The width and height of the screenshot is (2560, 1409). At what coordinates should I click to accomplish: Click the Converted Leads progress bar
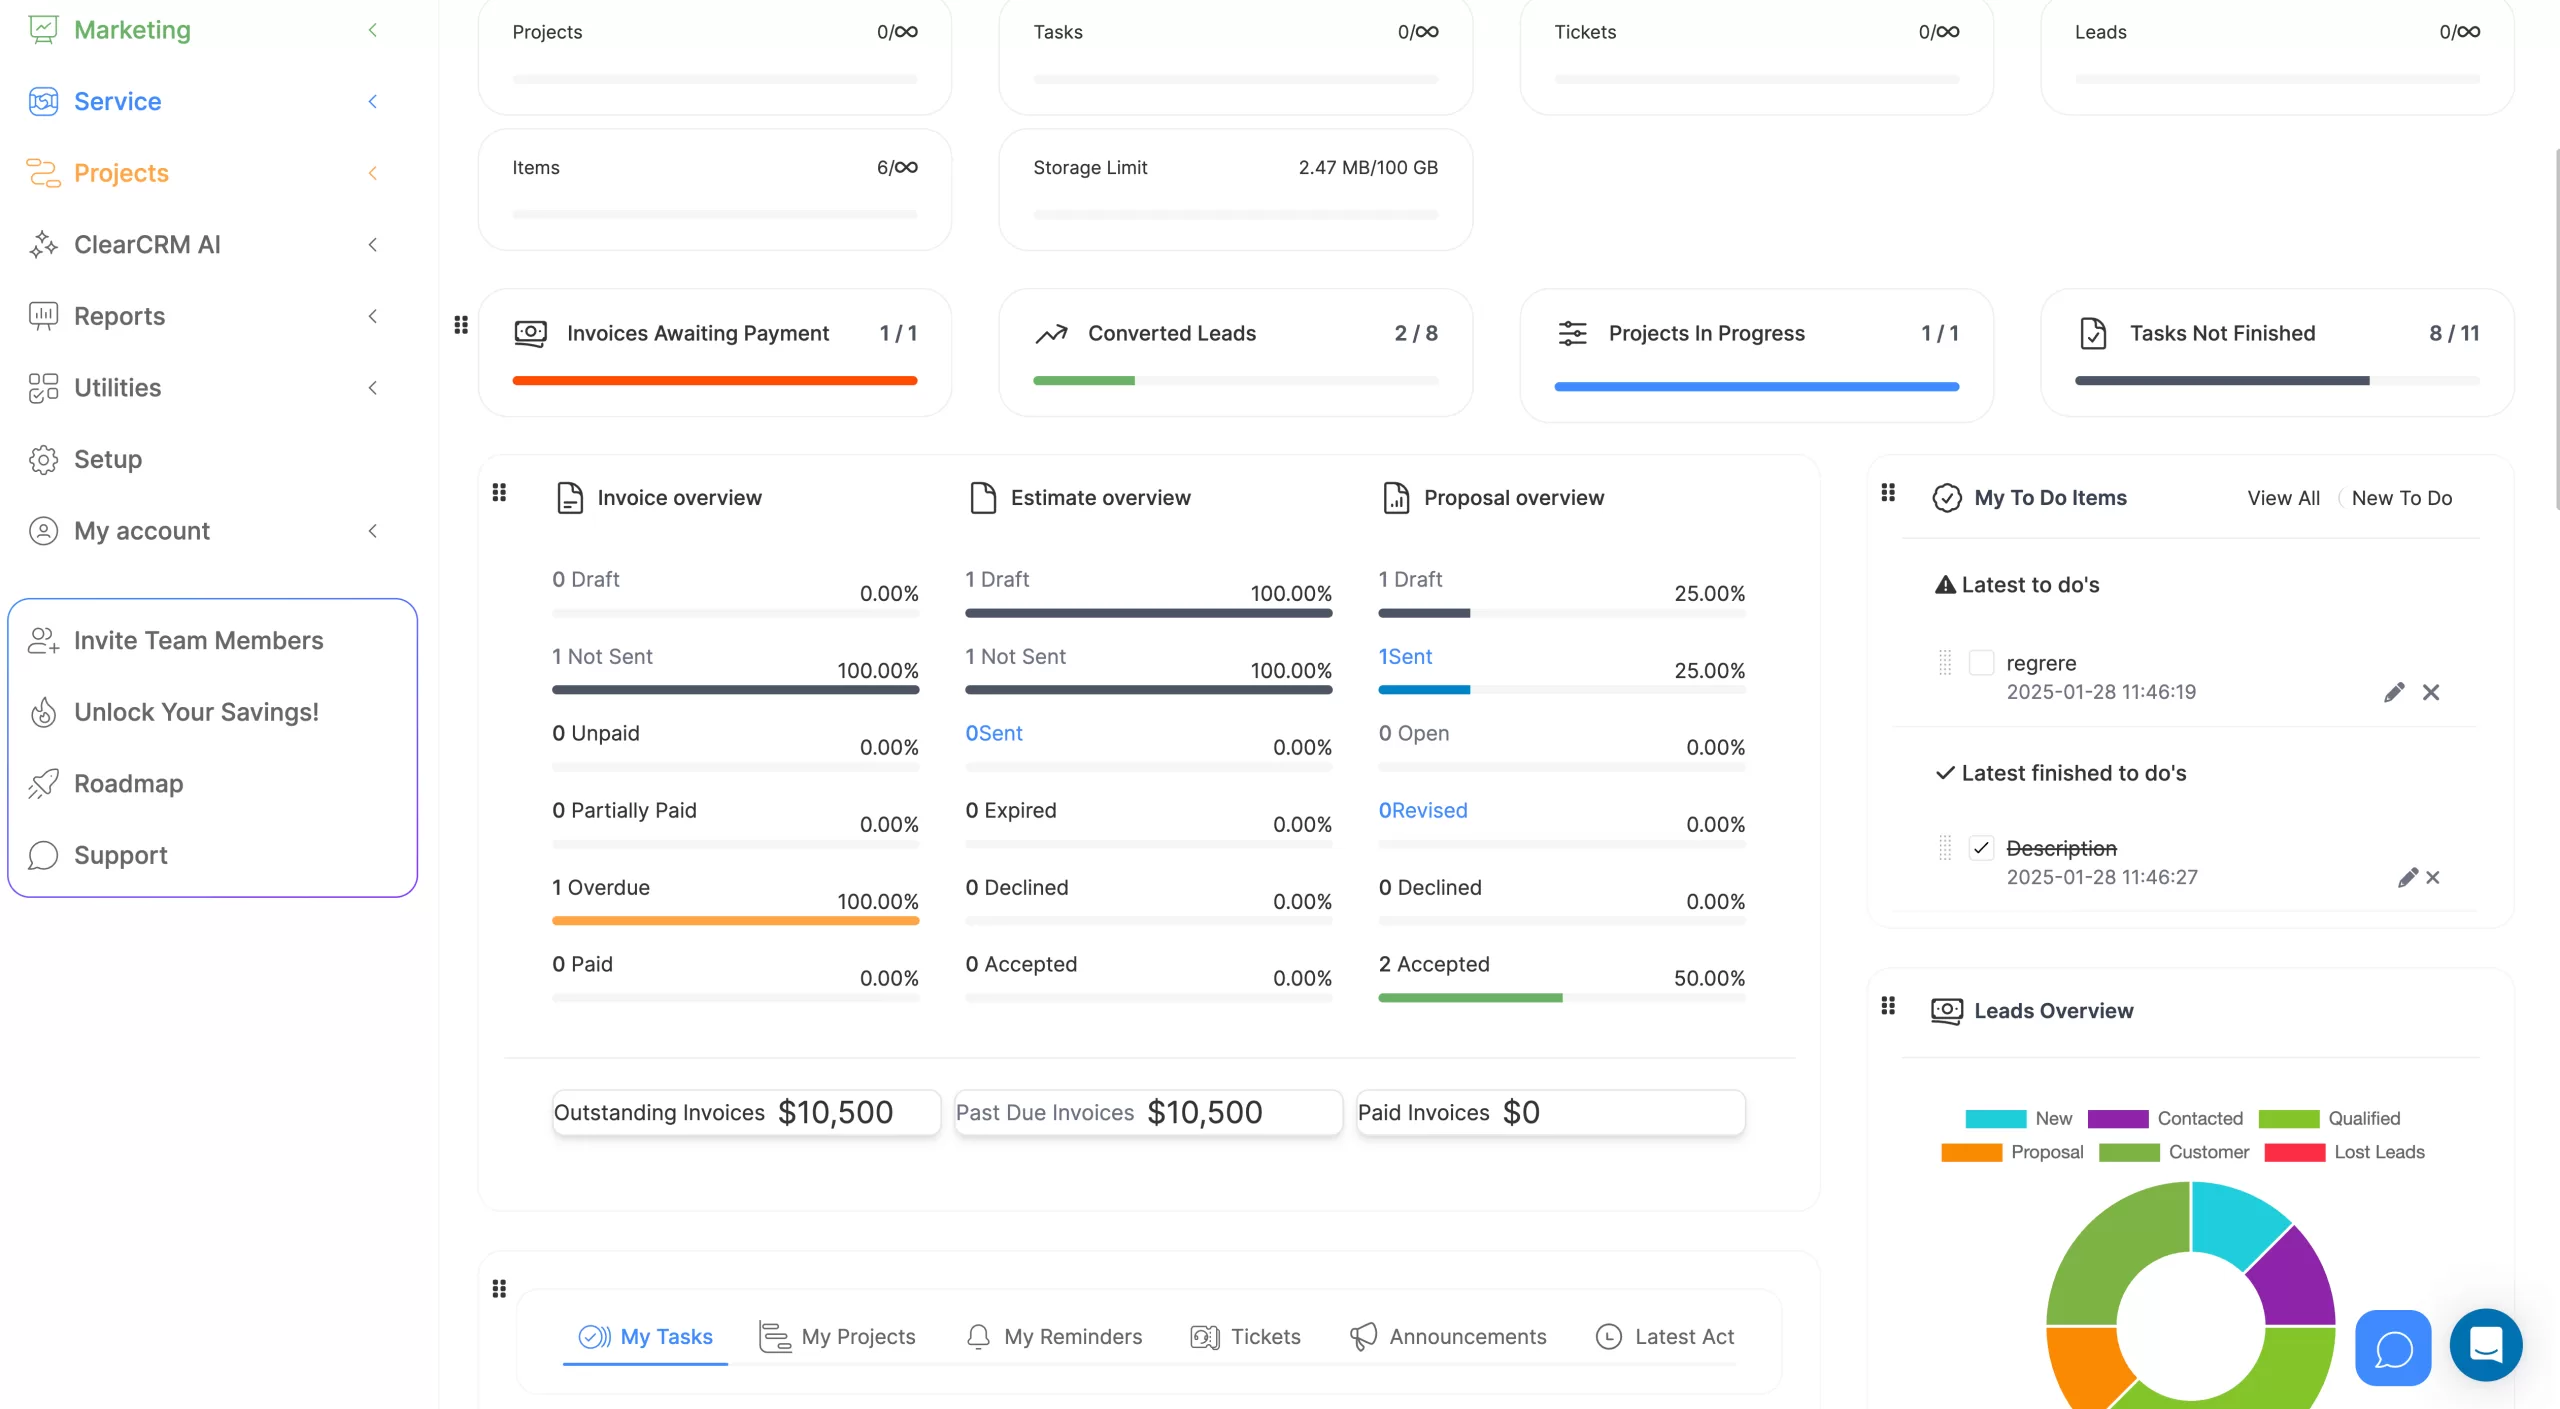coord(1236,380)
